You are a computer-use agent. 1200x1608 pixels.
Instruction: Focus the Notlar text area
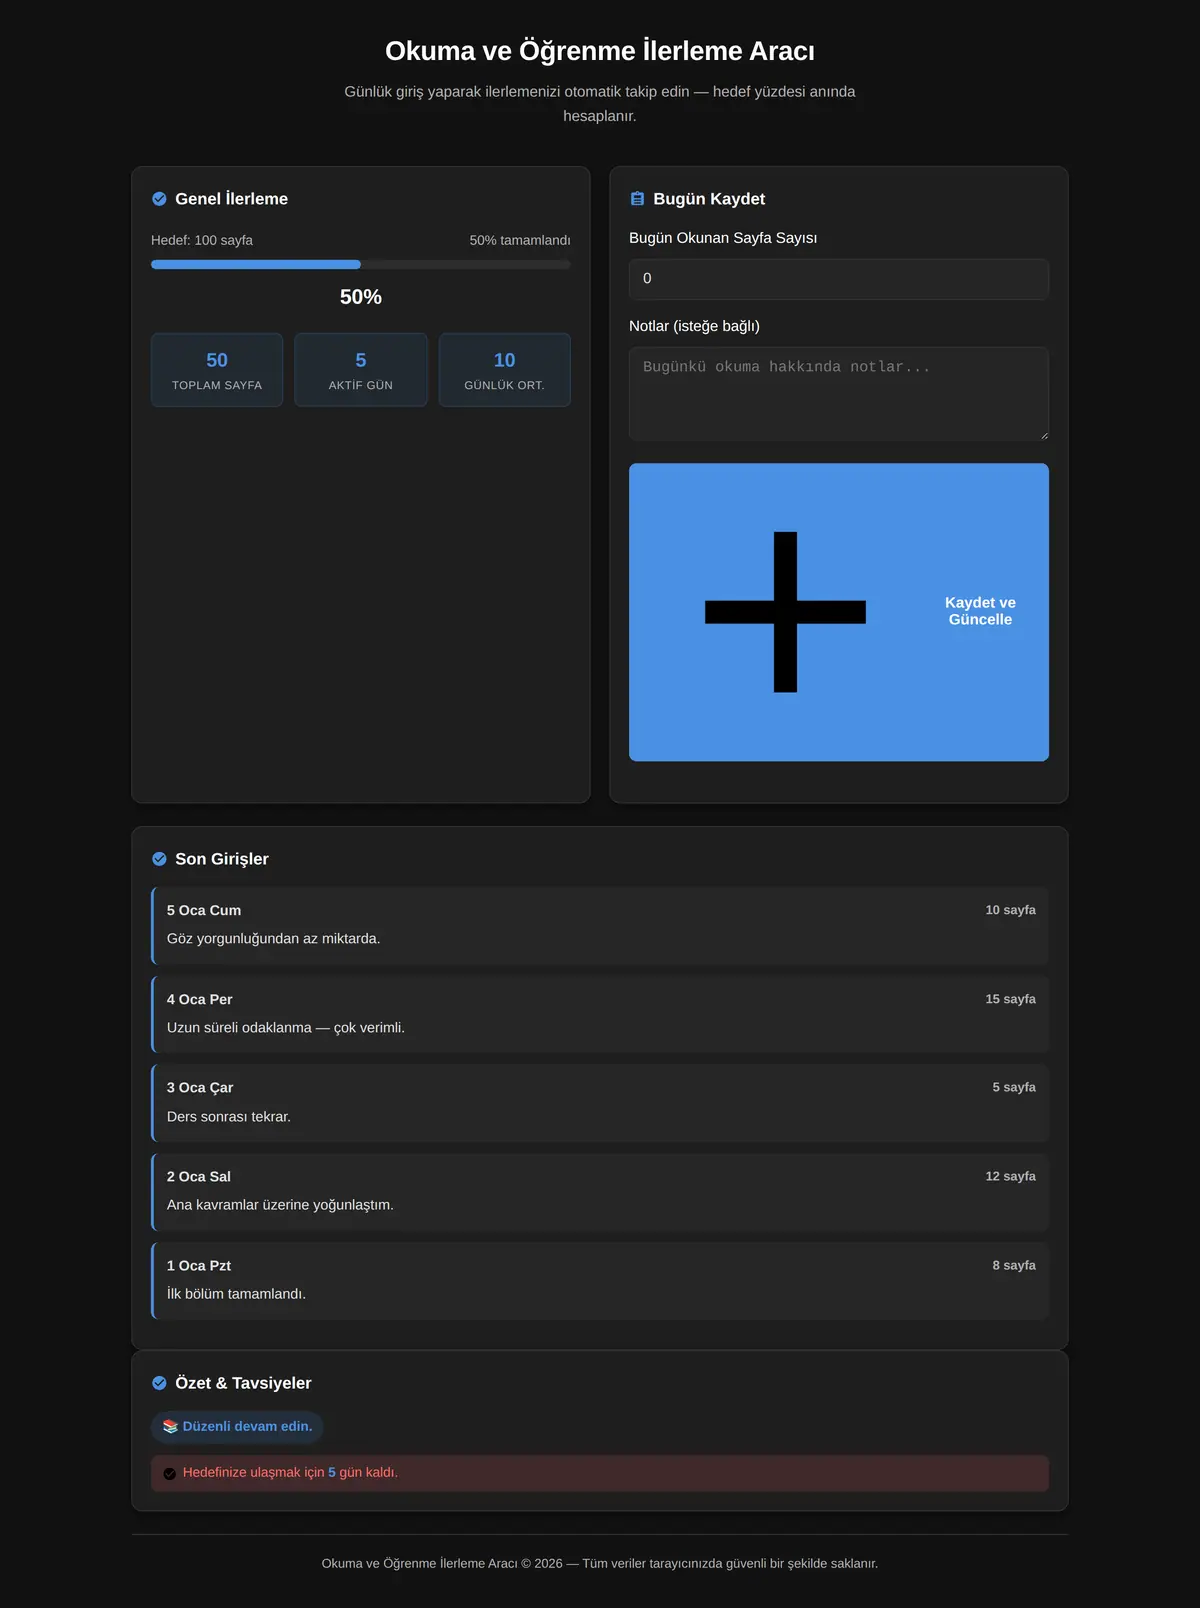pos(839,394)
